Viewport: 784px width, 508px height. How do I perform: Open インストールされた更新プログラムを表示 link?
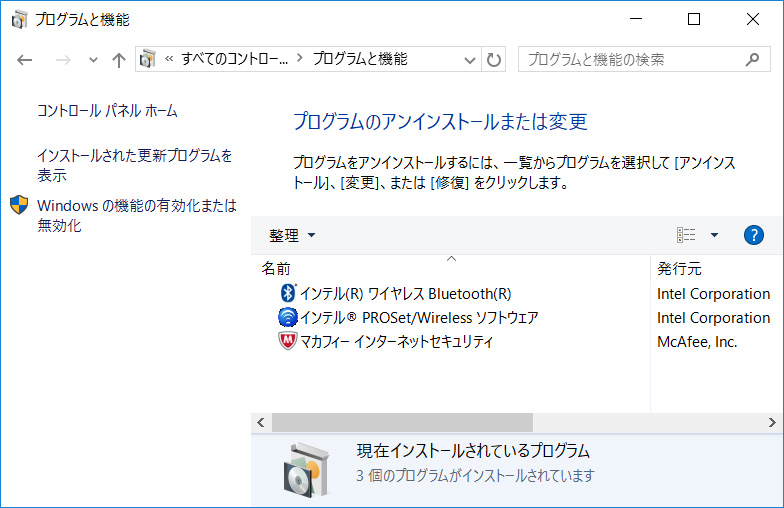(134, 165)
